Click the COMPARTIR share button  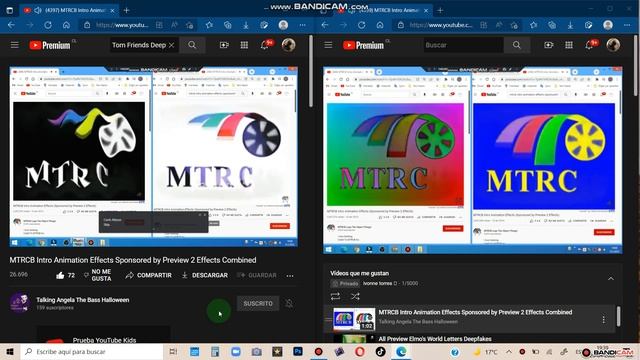[149, 276]
